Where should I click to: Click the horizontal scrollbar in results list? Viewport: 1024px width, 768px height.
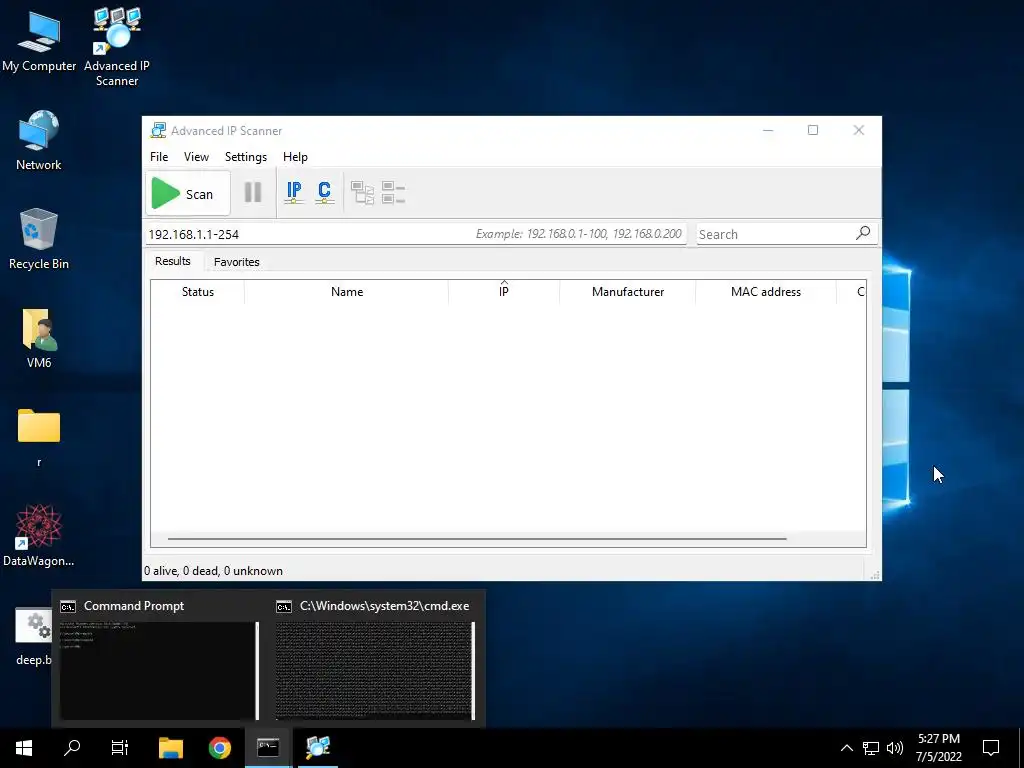click(x=477, y=539)
